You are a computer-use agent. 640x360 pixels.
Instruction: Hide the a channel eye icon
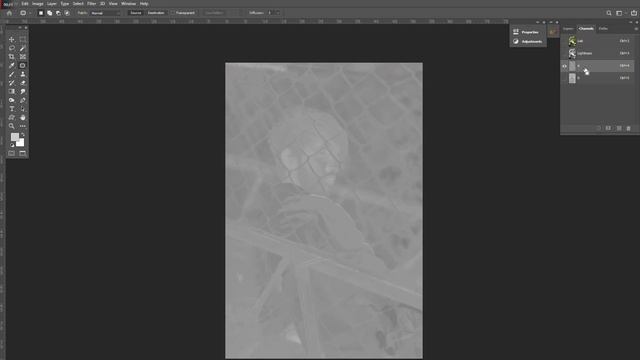point(564,66)
